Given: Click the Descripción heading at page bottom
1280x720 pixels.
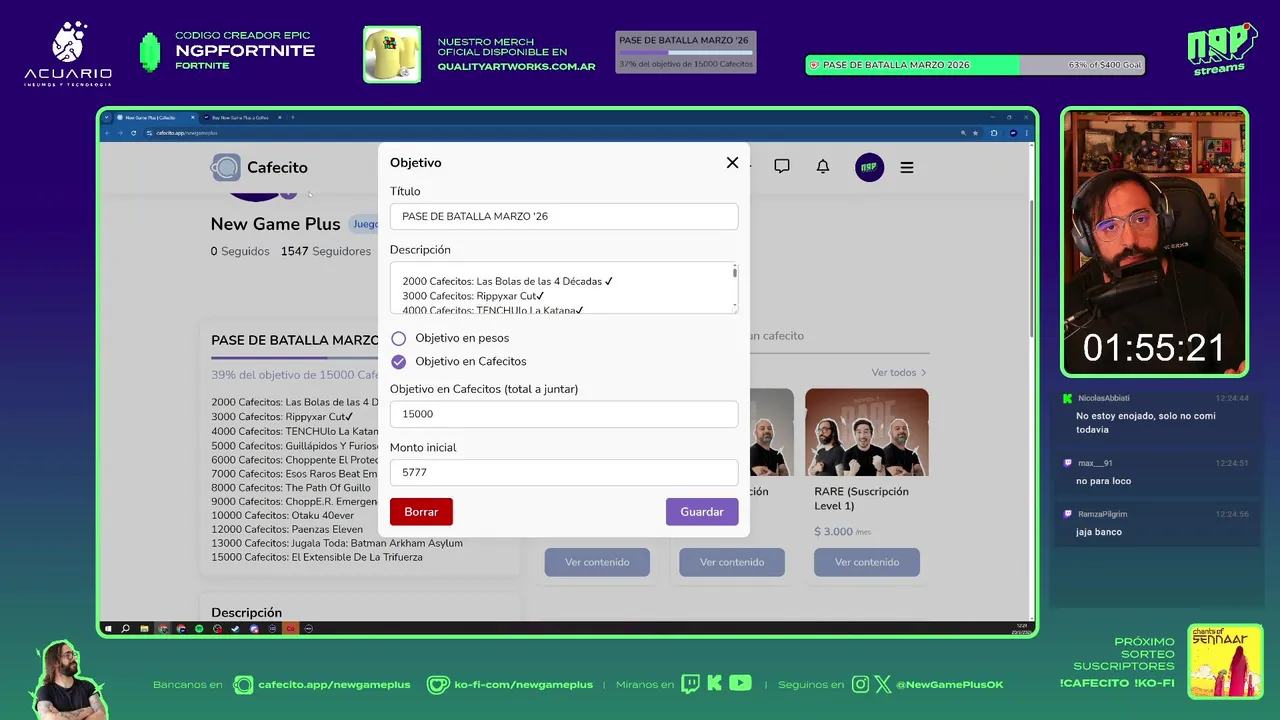Looking at the screenshot, I should tap(247, 613).
